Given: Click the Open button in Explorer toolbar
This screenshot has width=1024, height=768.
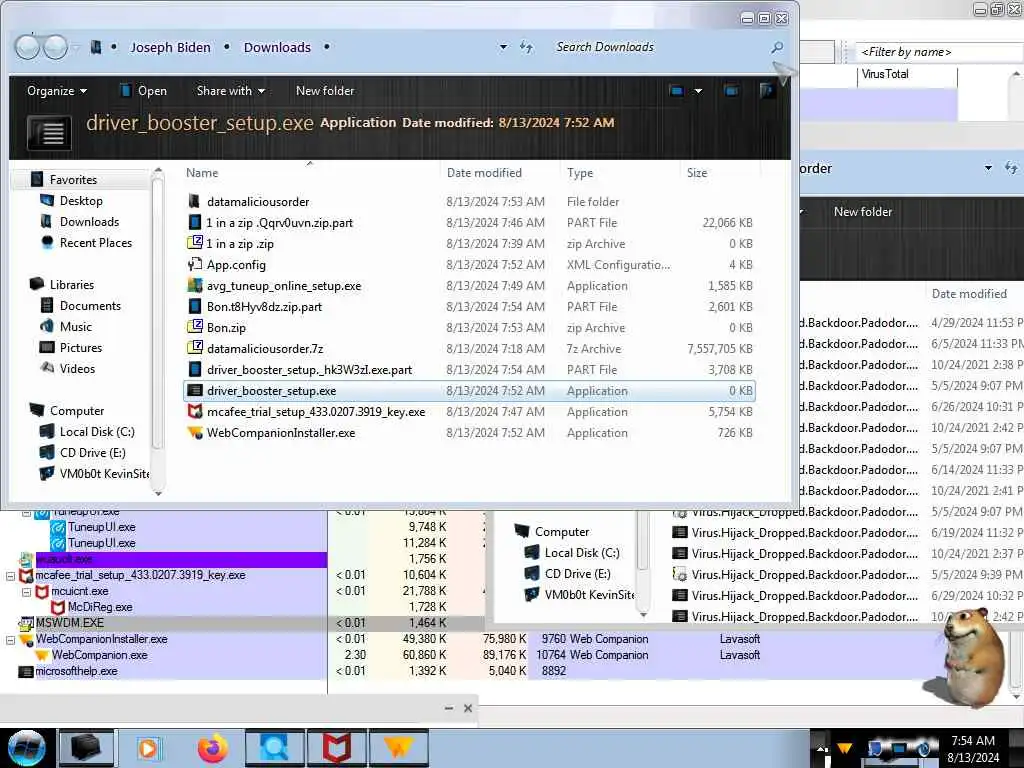Looking at the screenshot, I should tap(144, 91).
